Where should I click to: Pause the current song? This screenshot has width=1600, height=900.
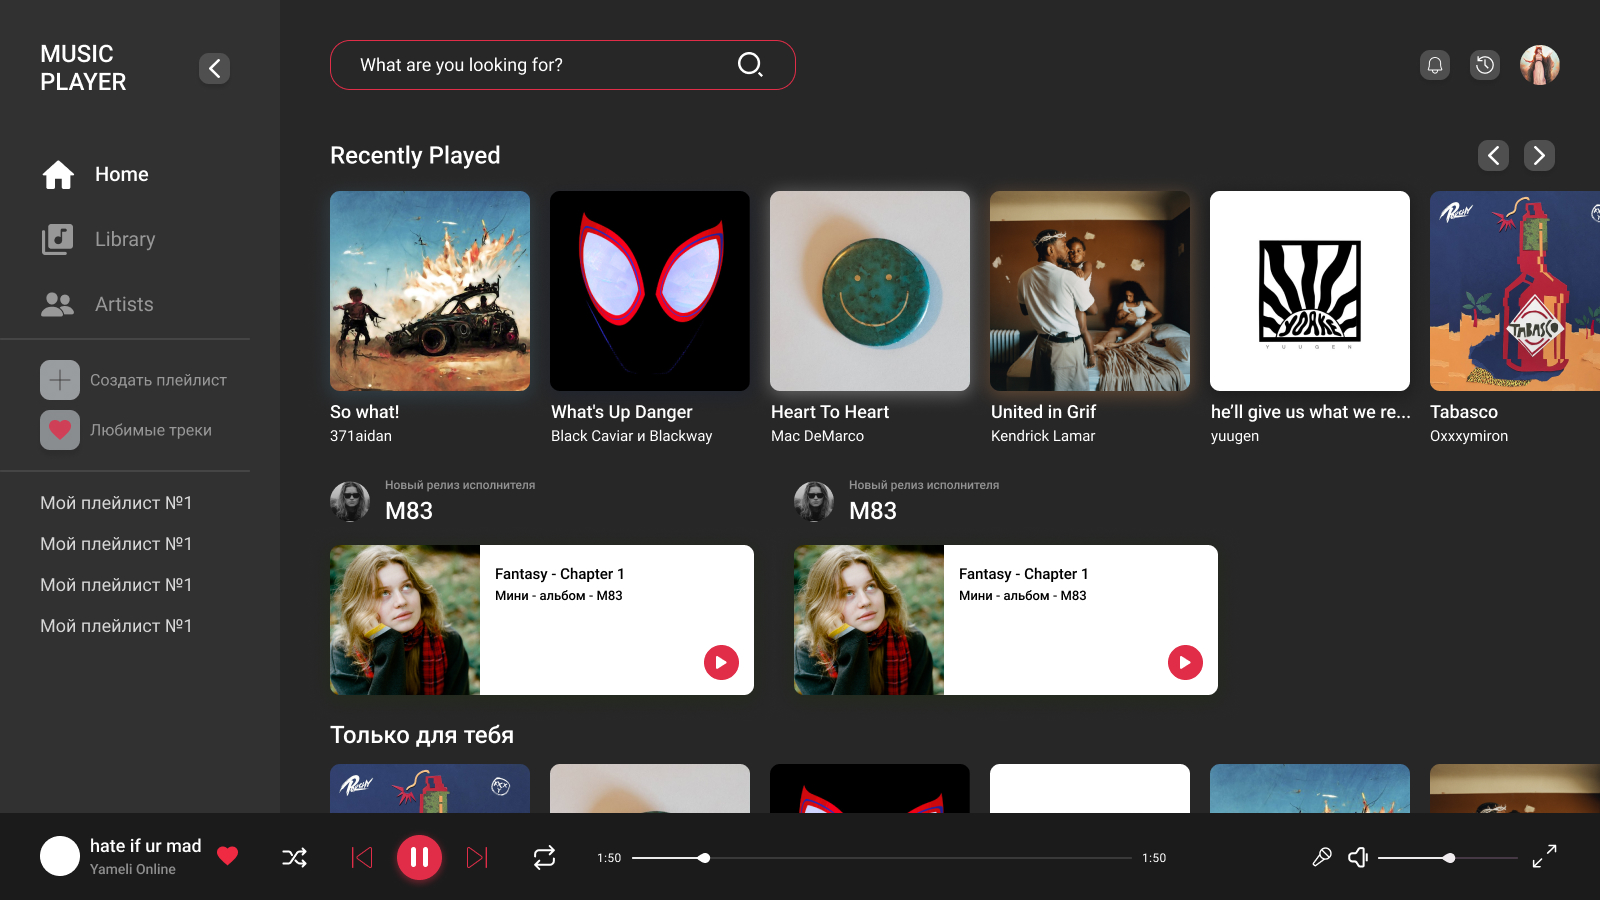[420, 857]
